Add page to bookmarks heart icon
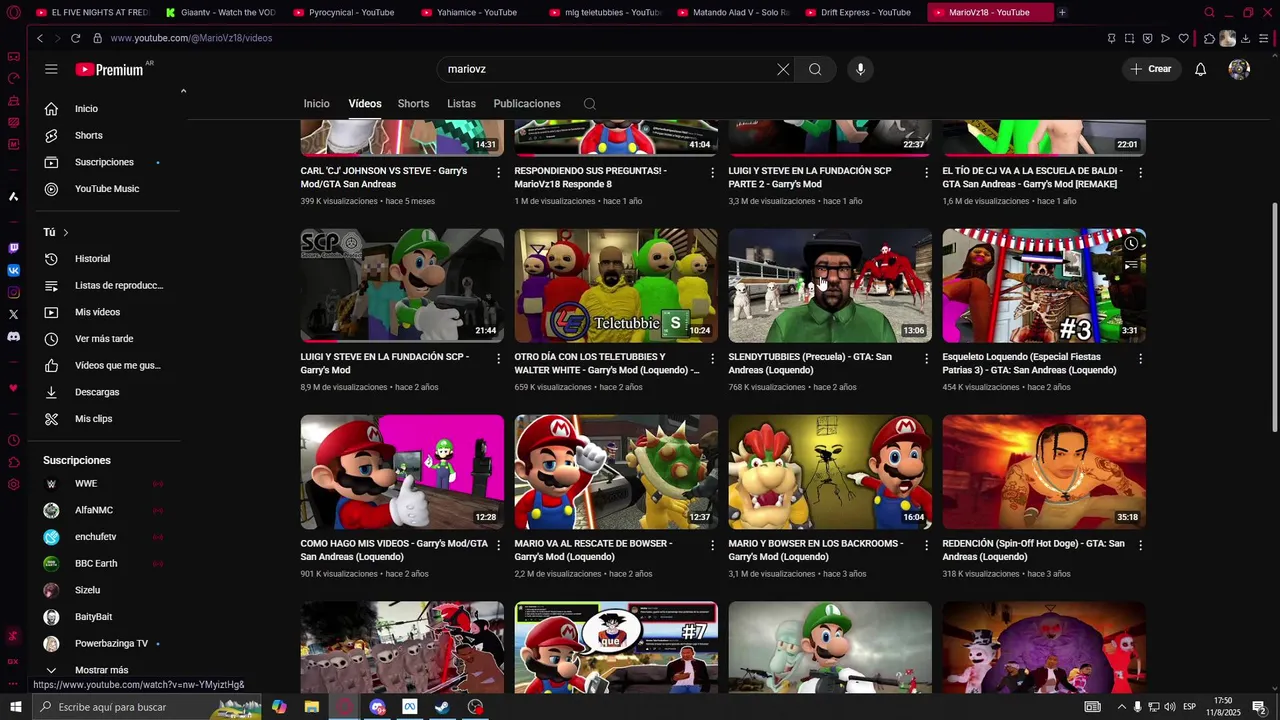Image resolution: width=1280 pixels, height=720 pixels. 1183,38
